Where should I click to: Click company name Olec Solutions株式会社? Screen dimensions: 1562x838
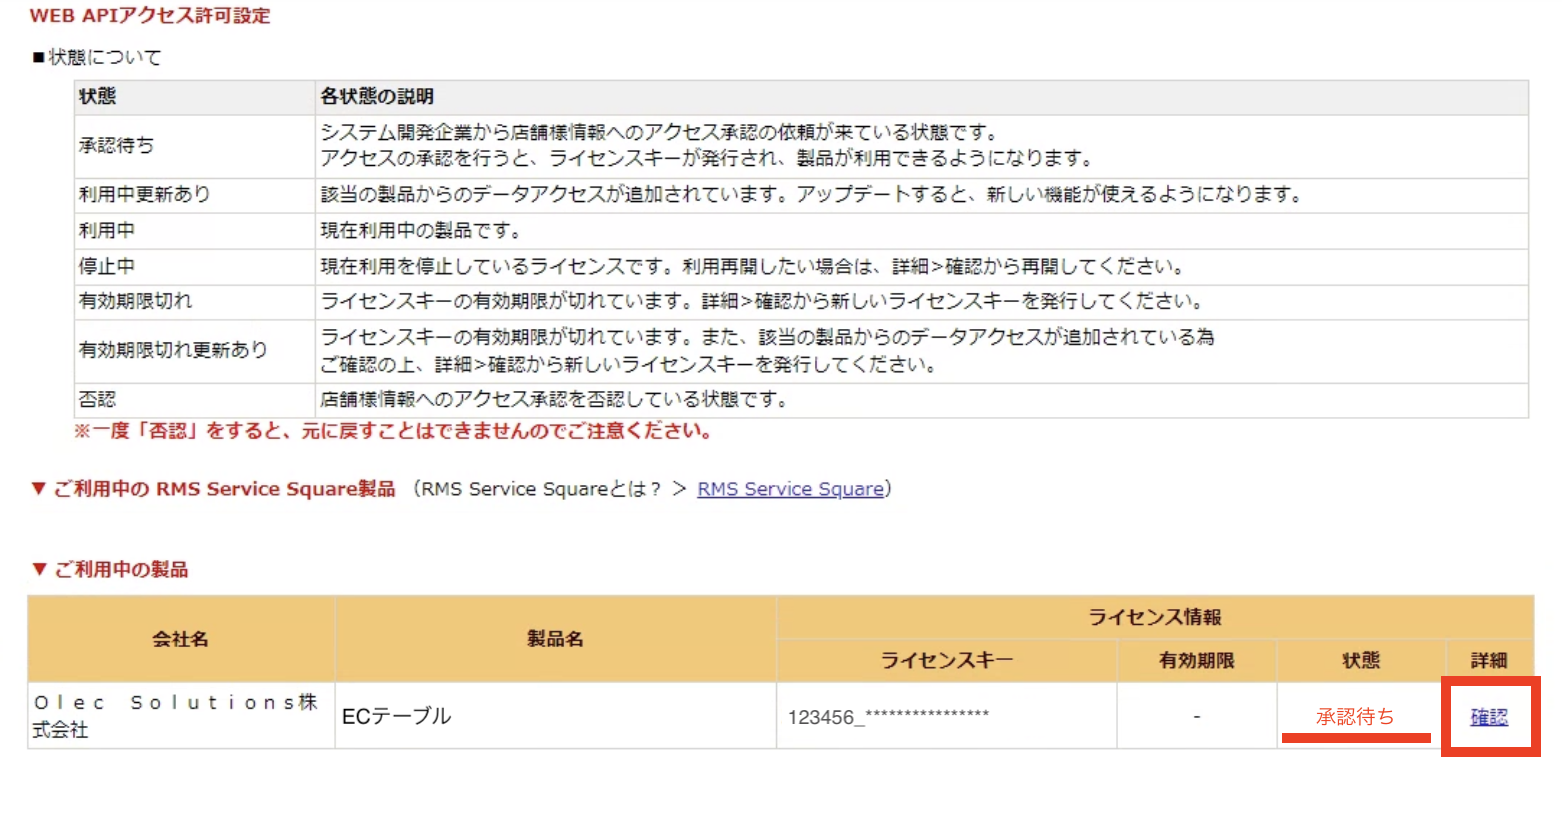click(x=181, y=716)
